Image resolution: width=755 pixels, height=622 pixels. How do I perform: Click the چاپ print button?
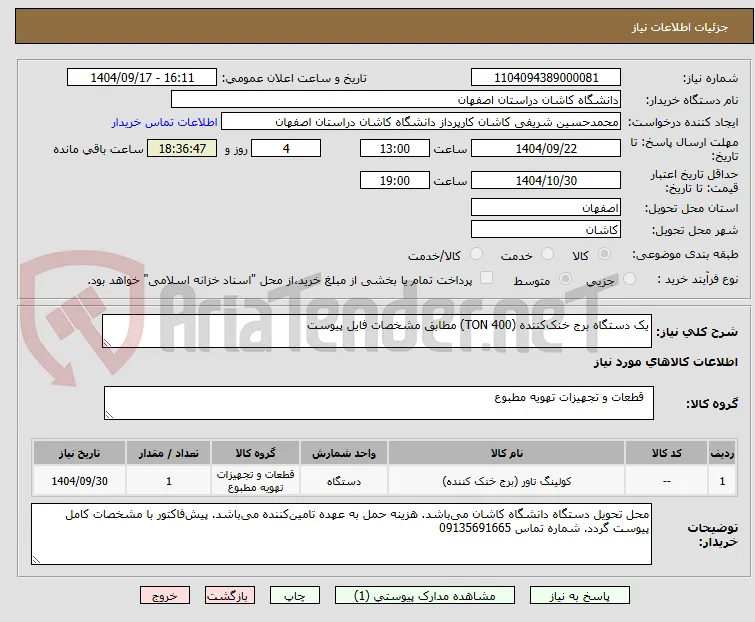[295, 596]
